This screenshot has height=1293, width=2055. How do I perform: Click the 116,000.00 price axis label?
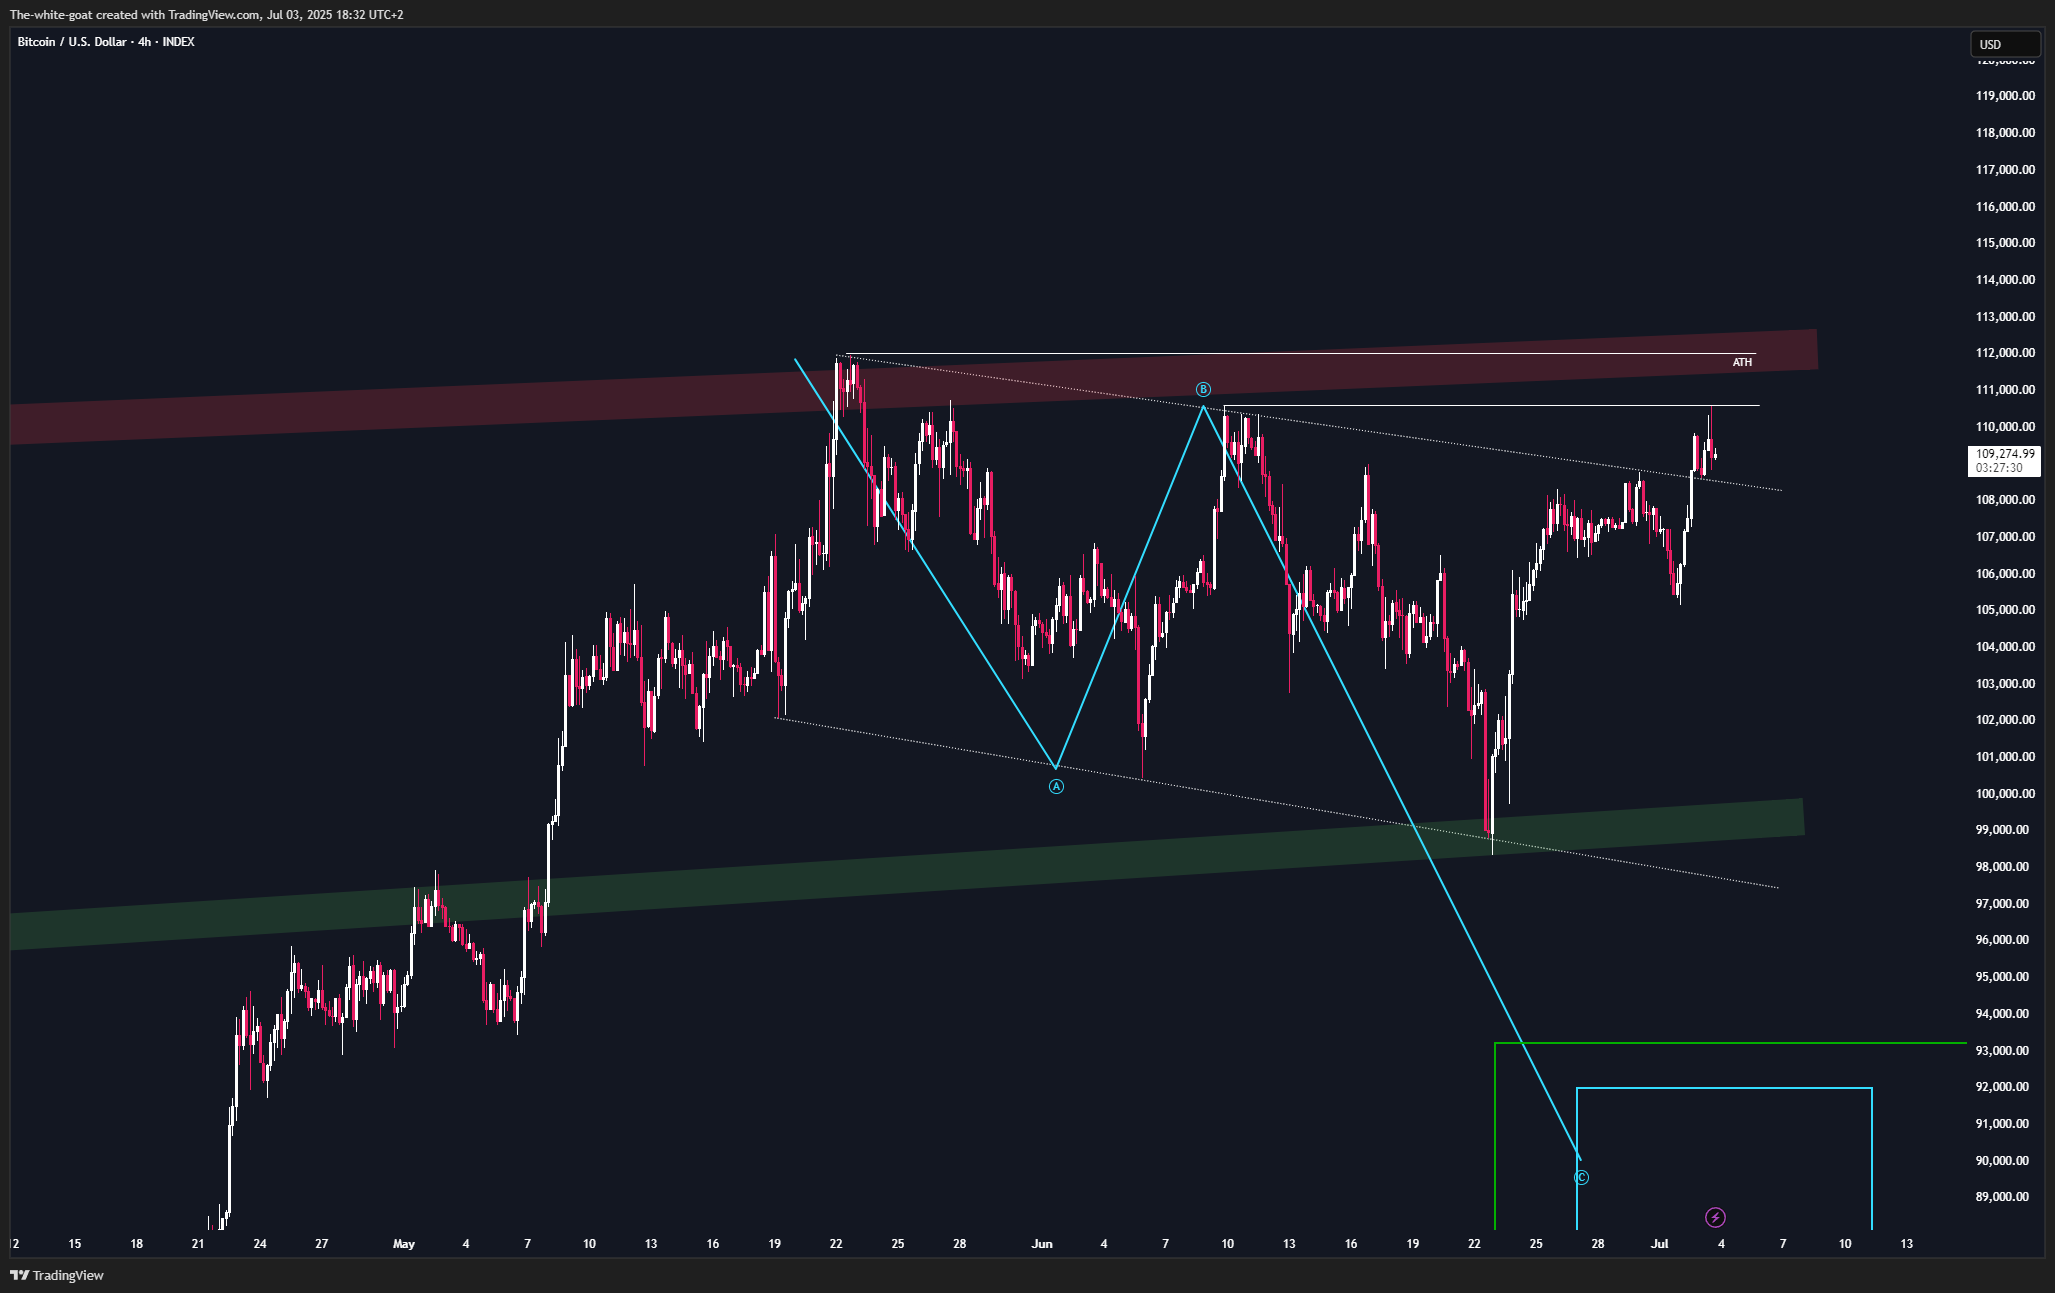click(x=2005, y=207)
